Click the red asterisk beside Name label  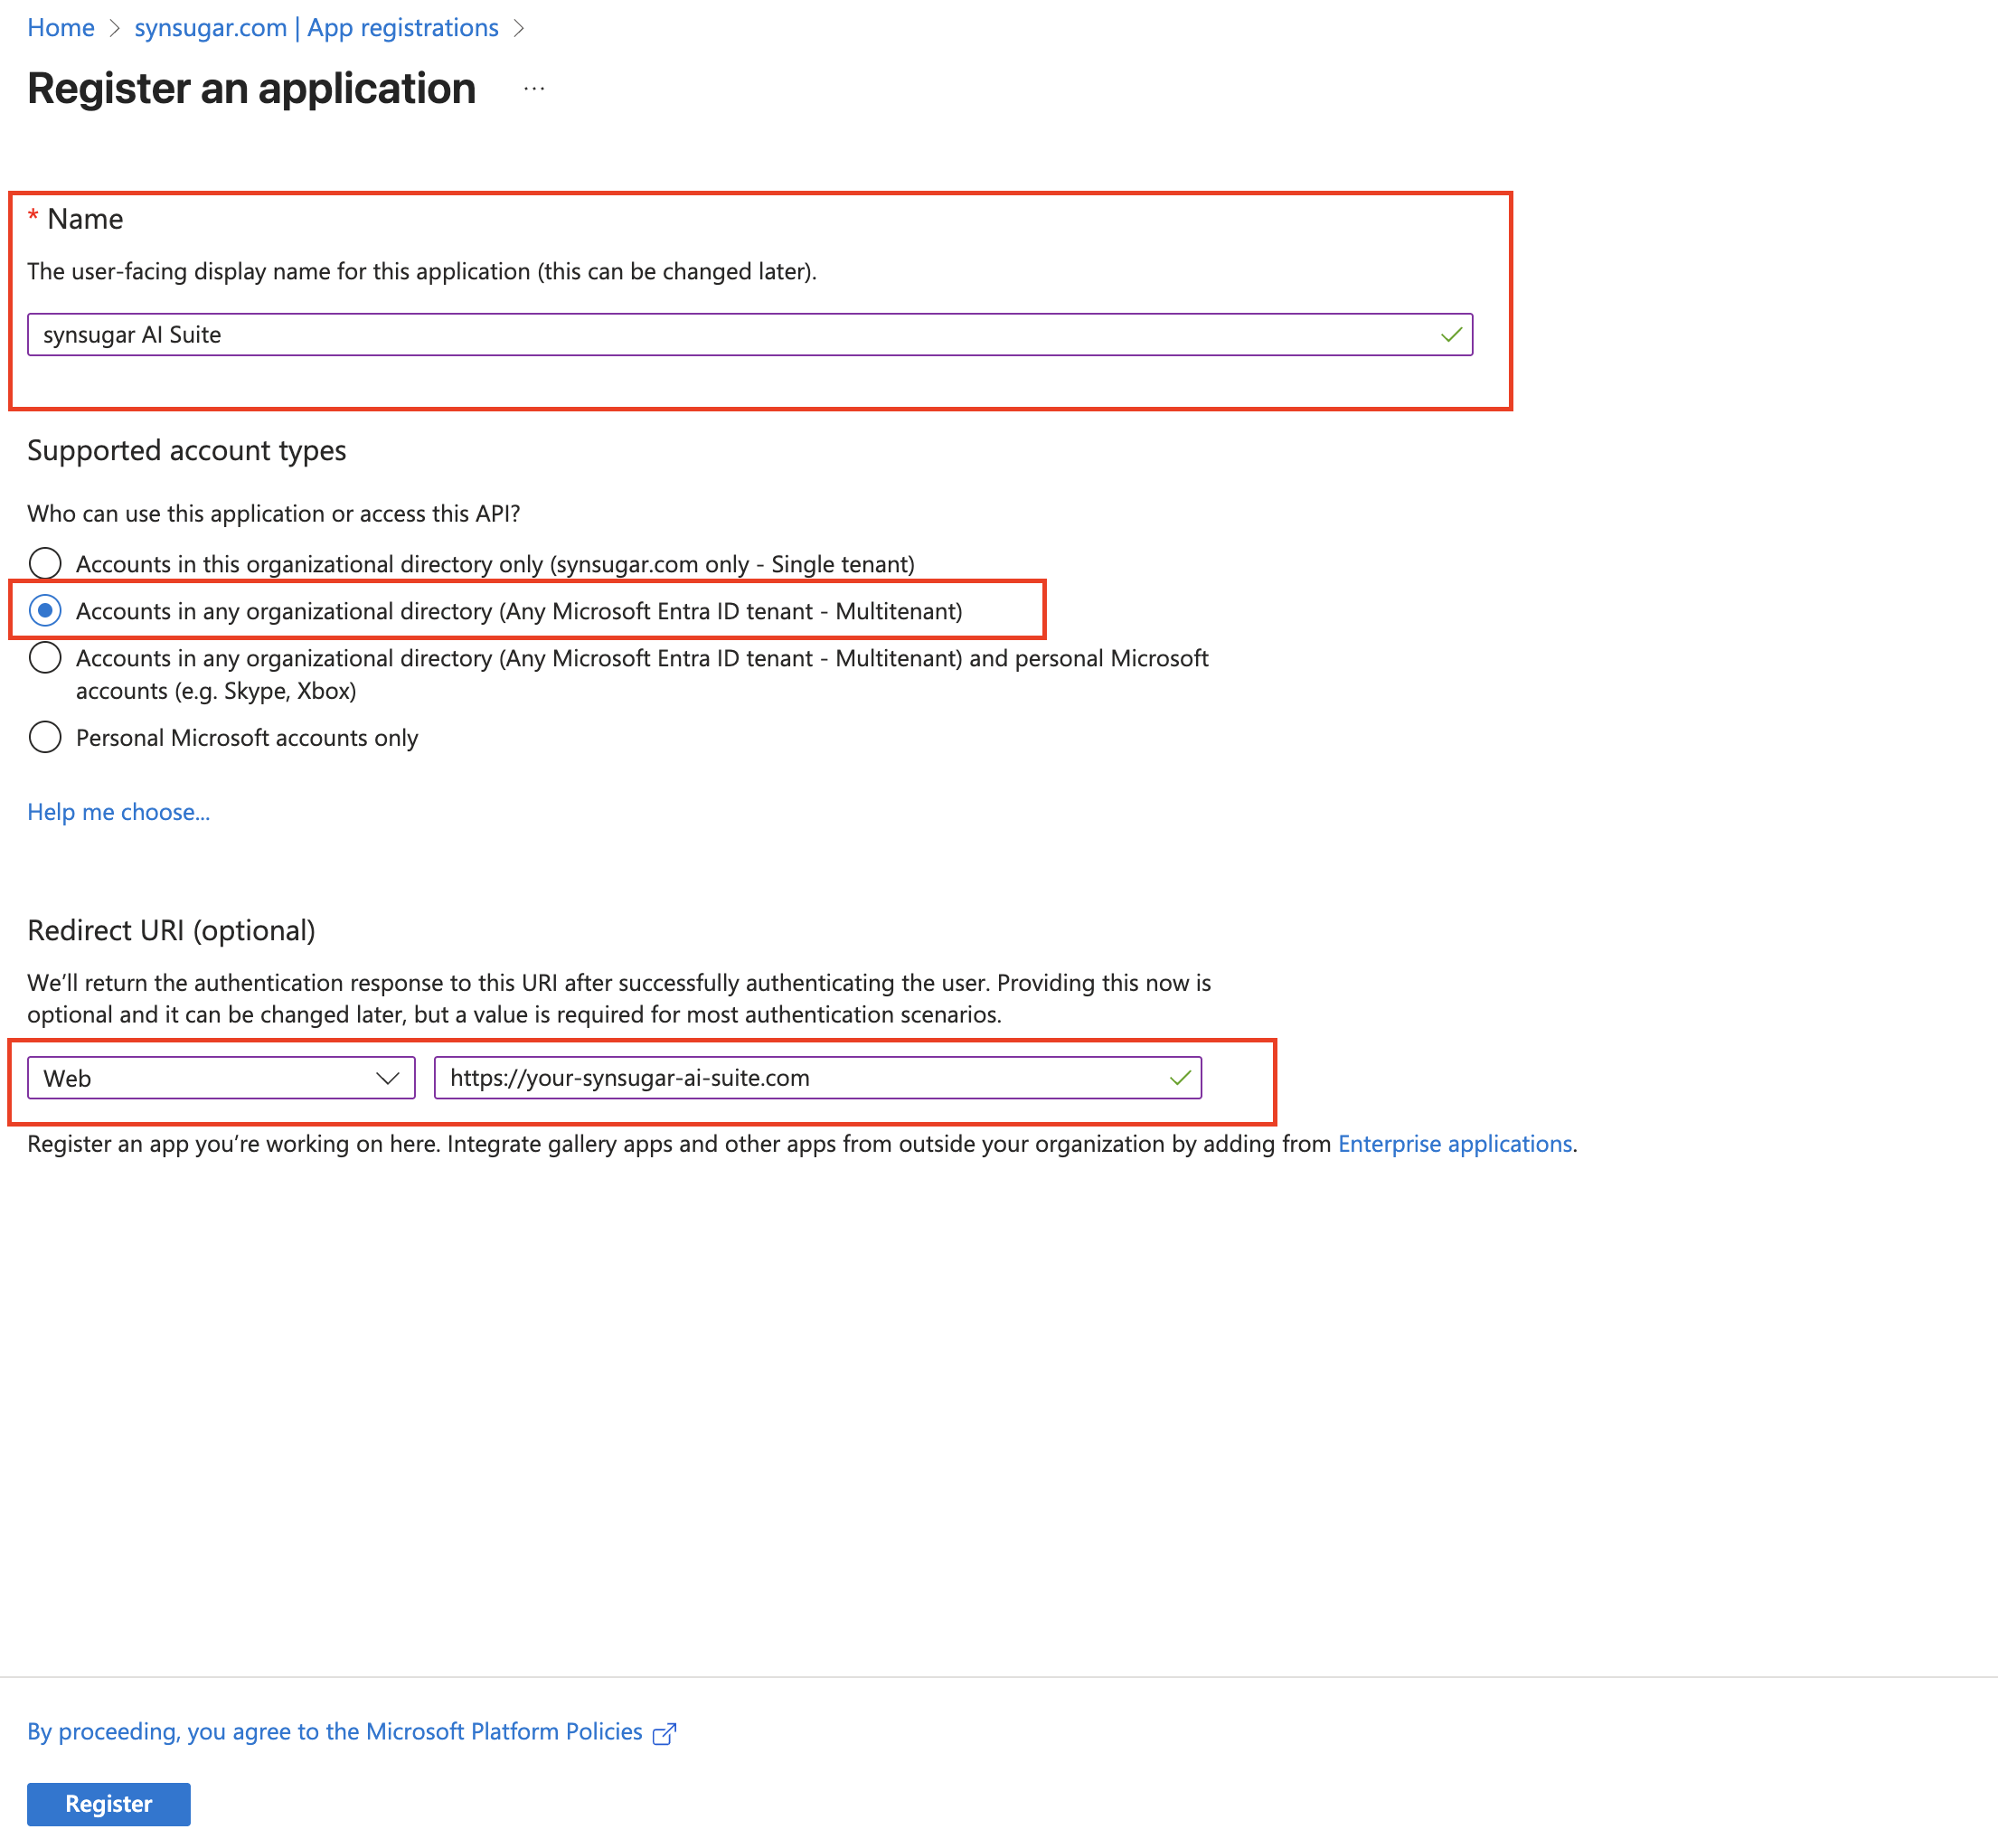tap(34, 214)
